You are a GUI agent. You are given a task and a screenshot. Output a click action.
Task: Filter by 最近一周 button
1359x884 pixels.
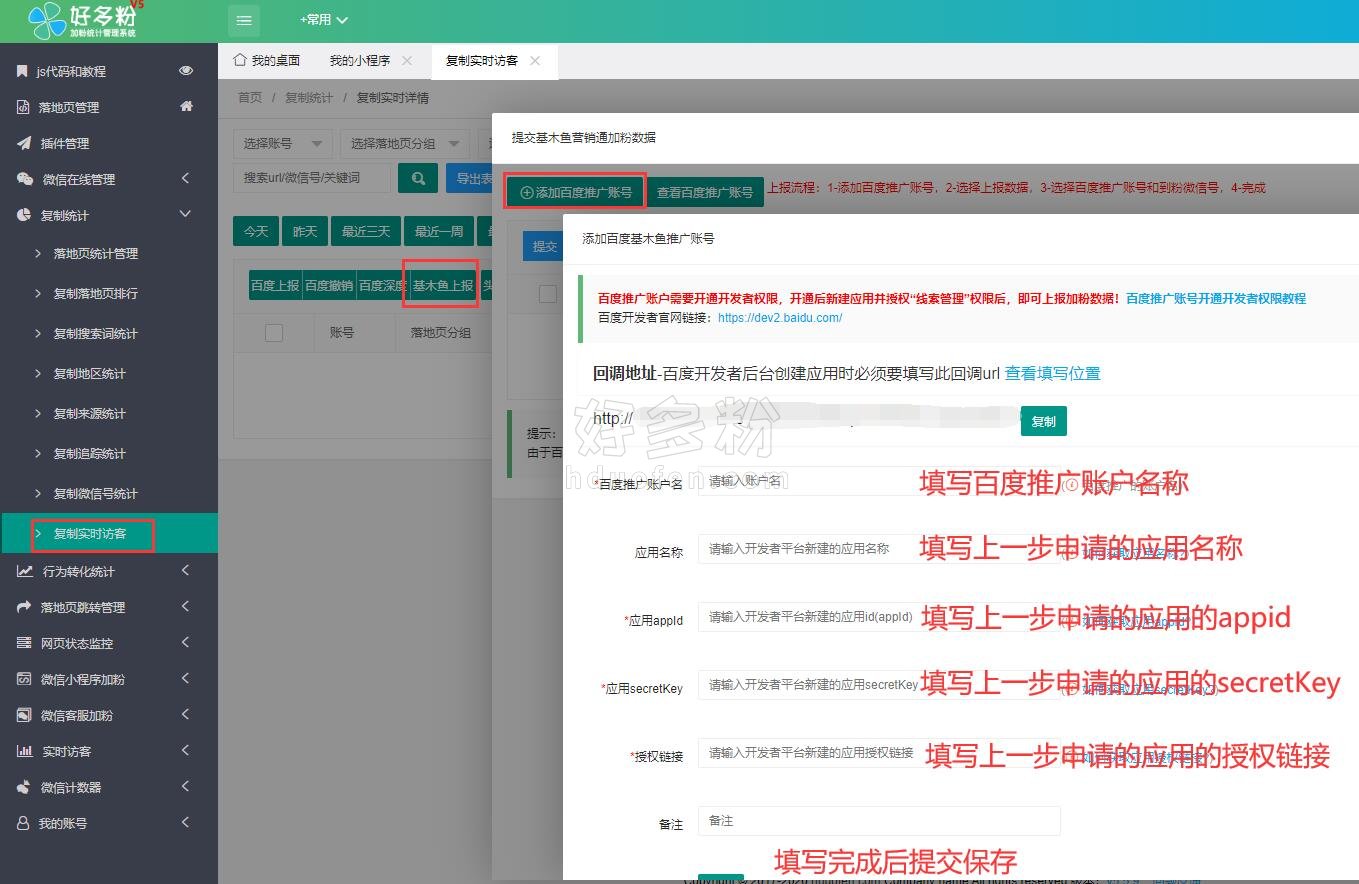(439, 231)
